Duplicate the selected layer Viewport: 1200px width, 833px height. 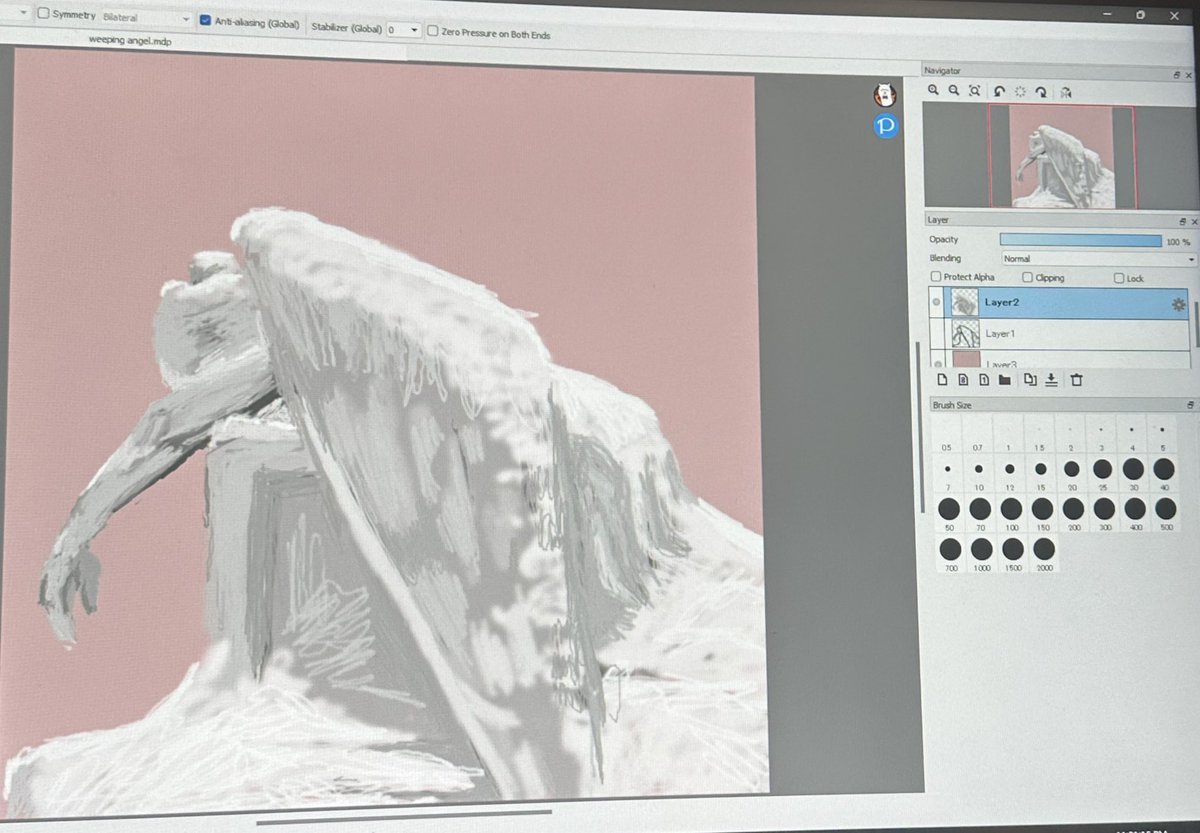[x=1029, y=379]
